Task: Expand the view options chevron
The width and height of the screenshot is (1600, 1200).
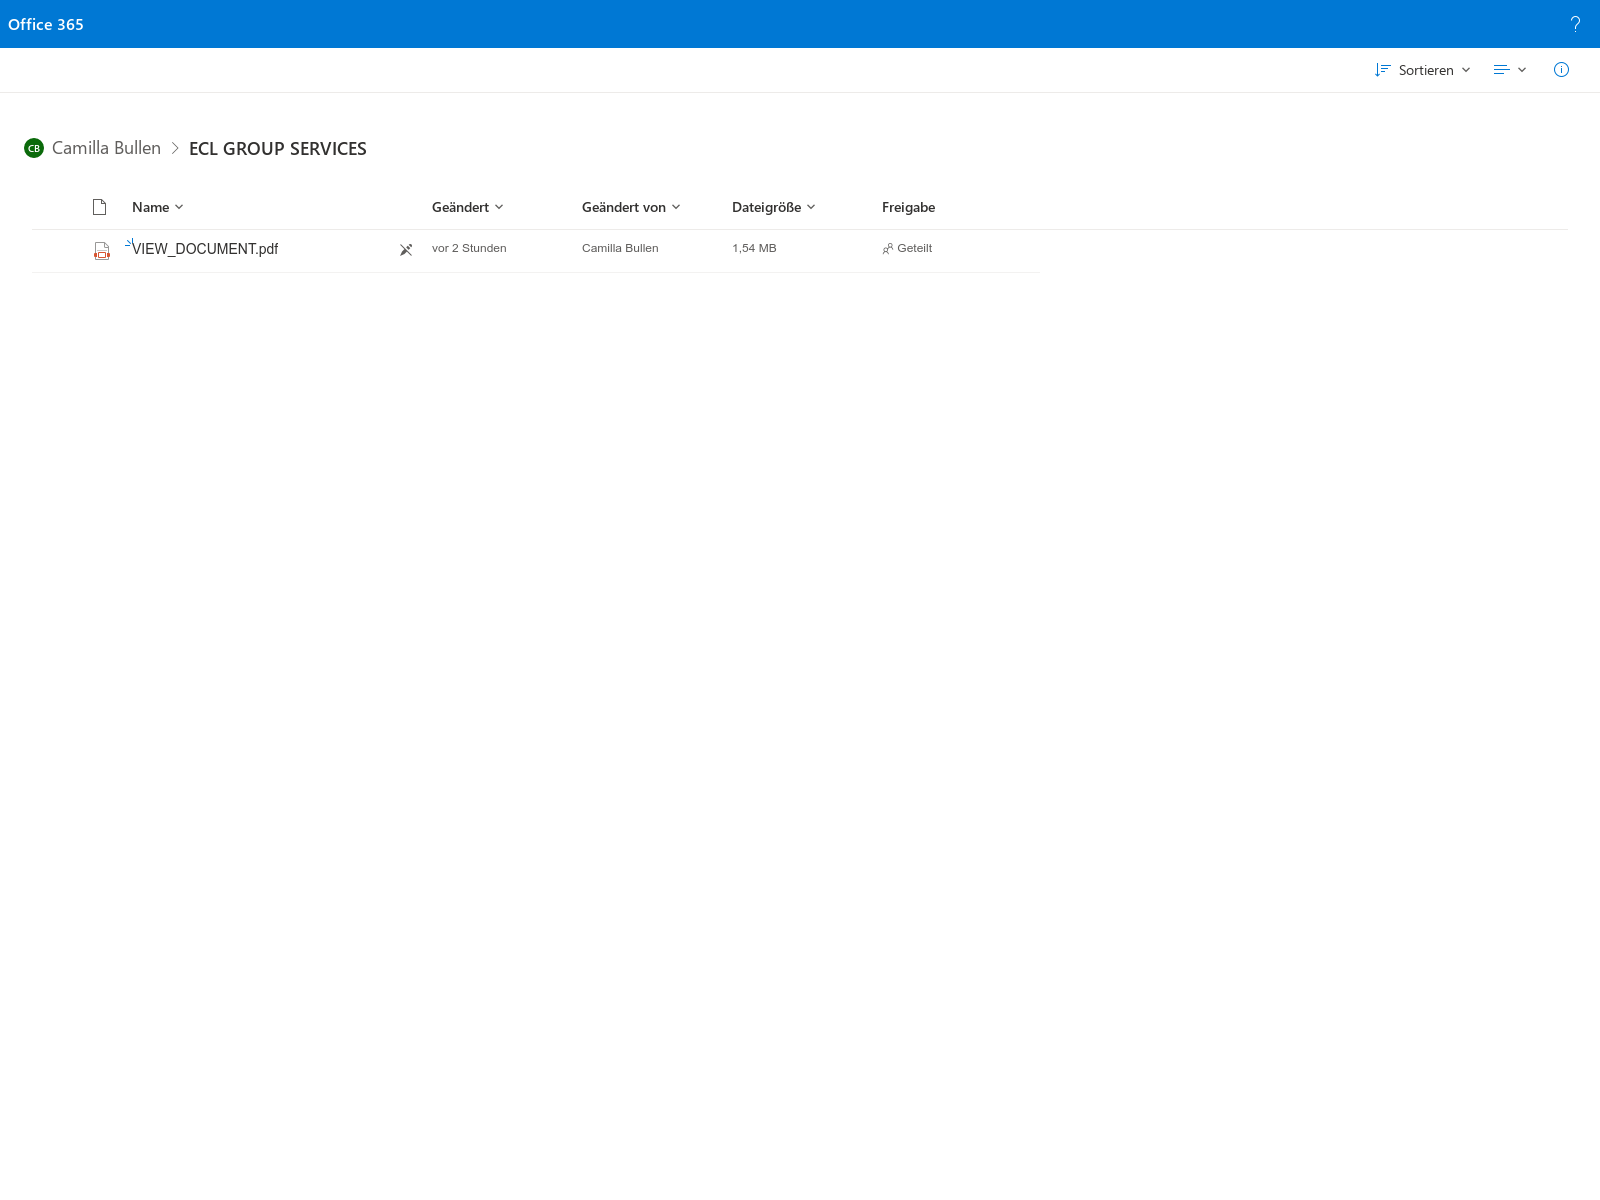Action: pyautogui.click(x=1522, y=70)
